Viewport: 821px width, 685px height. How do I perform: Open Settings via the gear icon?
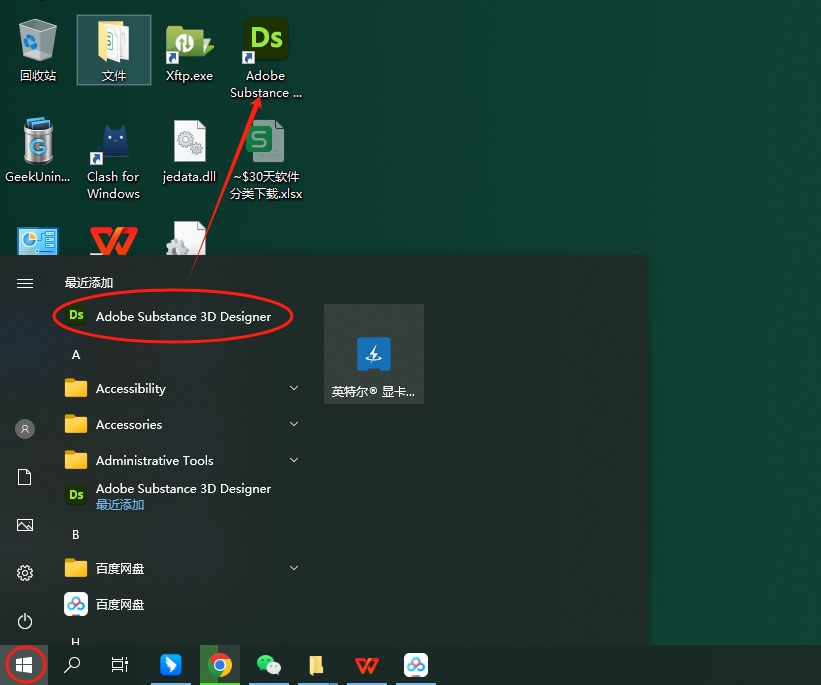pos(25,573)
